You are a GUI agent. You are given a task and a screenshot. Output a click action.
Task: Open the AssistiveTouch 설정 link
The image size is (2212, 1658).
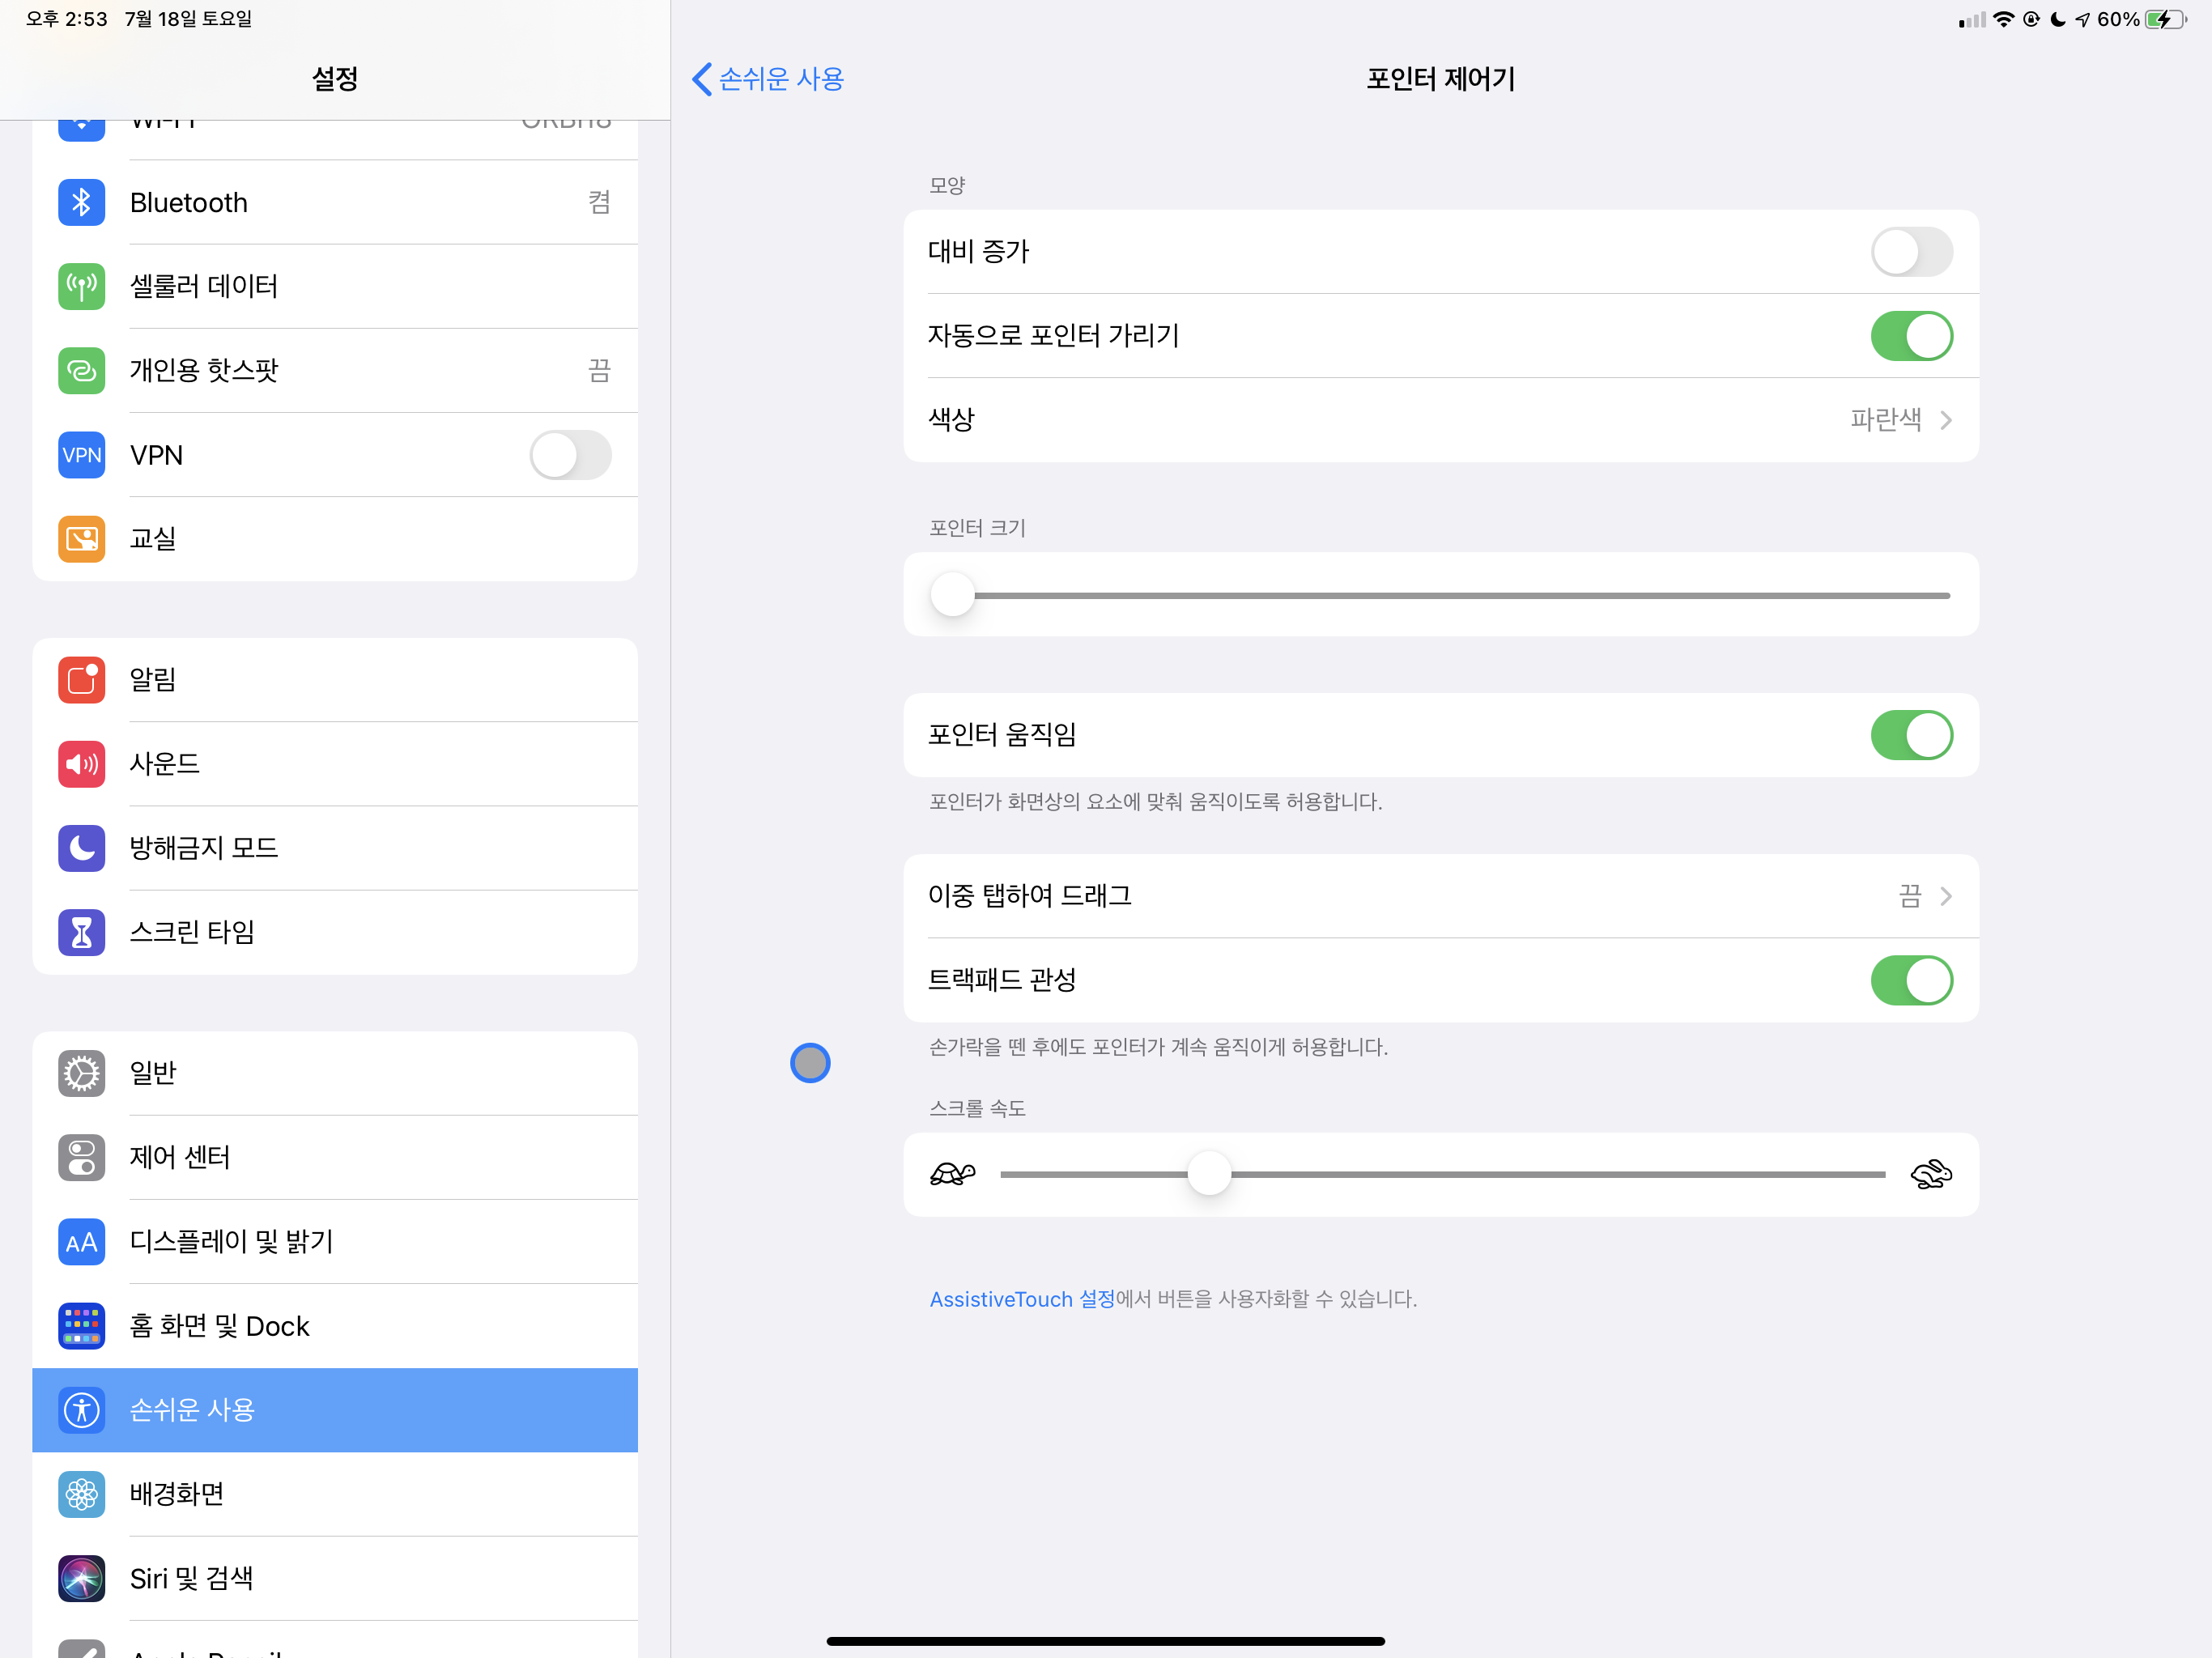click(1022, 1299)
